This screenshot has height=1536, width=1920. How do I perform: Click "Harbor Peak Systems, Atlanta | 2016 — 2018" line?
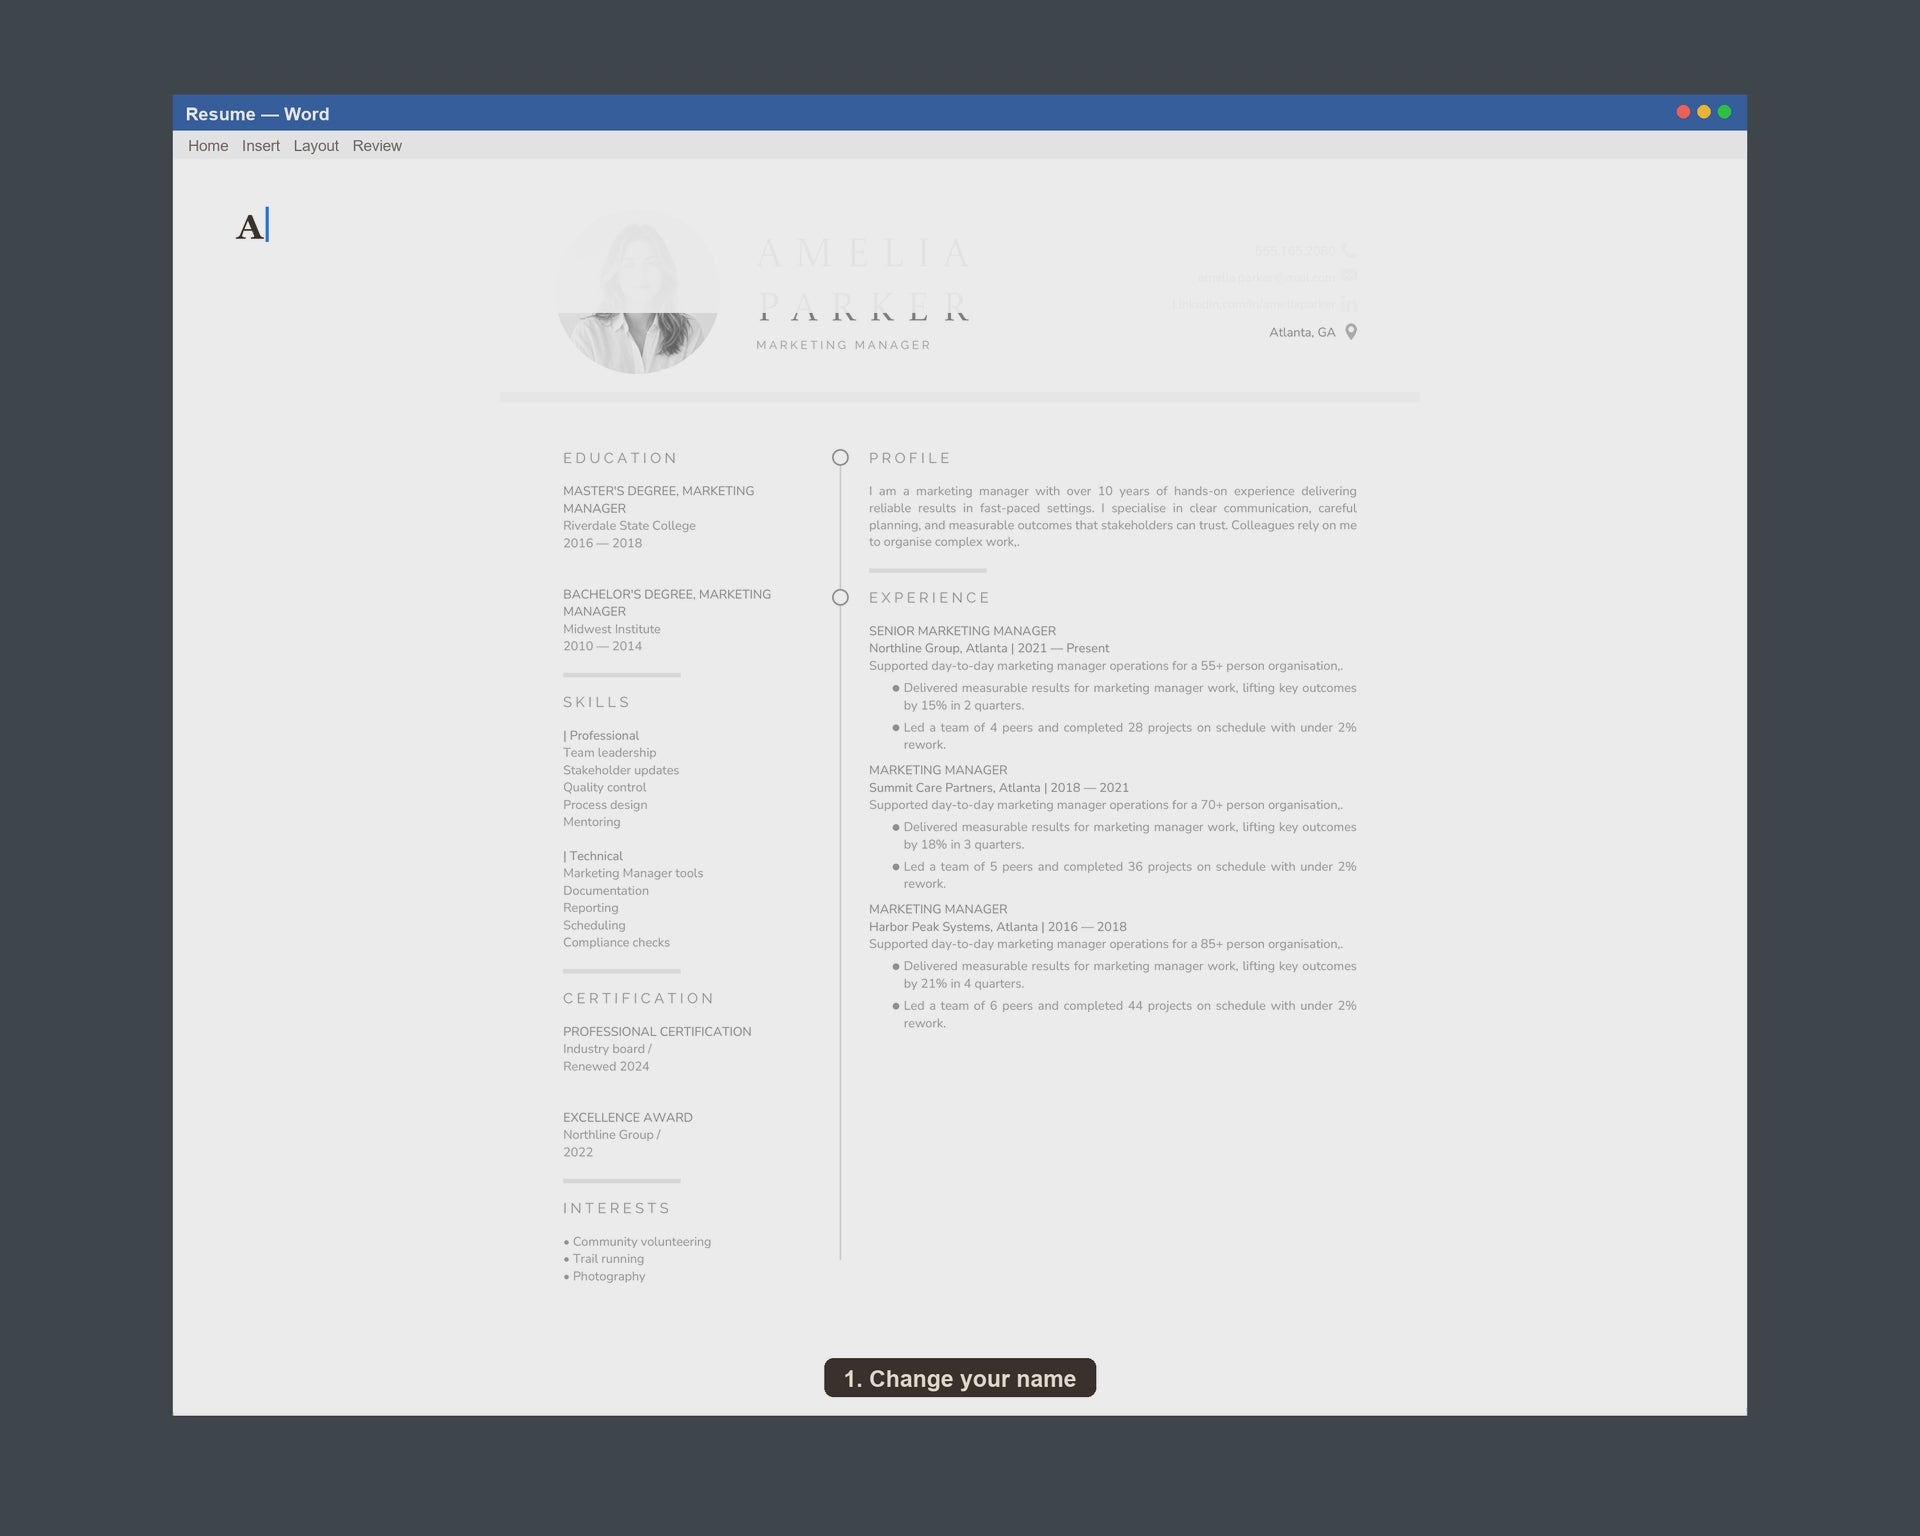pyautogui.click(x=998, y=926)
